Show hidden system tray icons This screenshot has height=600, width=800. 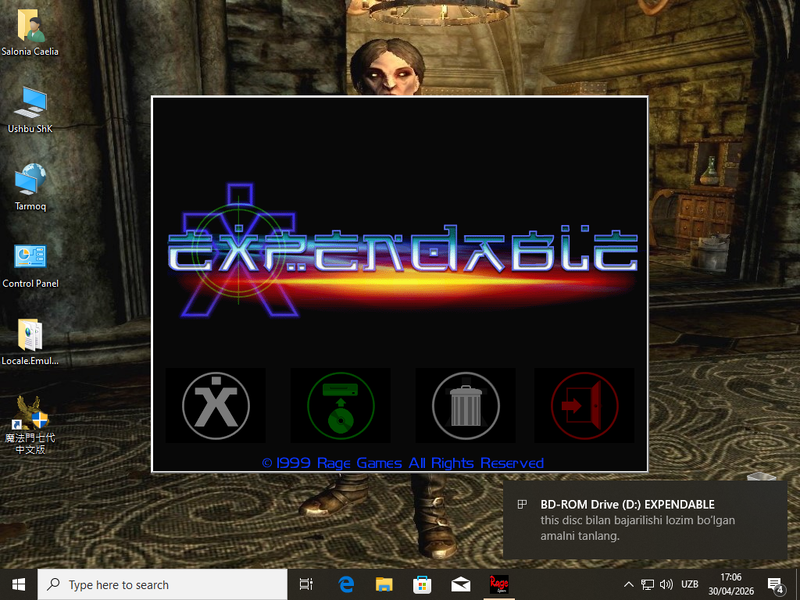(629, 585)
